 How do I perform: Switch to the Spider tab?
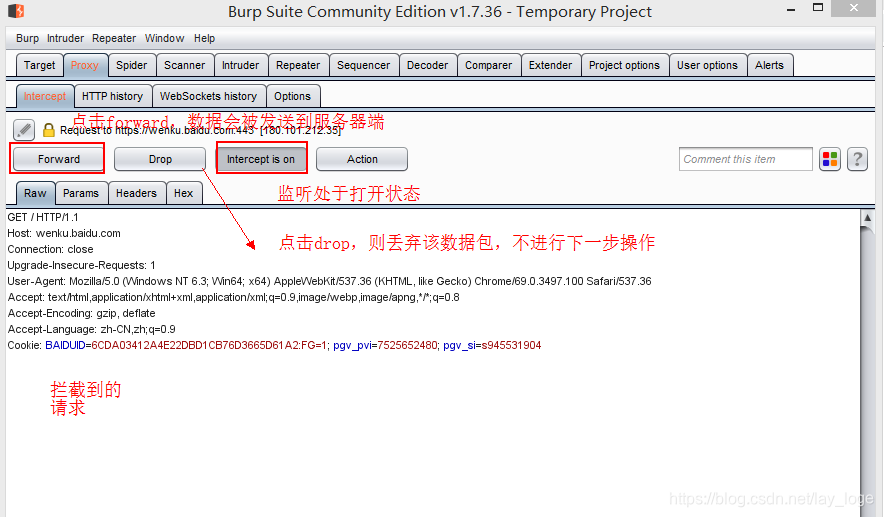tap(131, 65)
